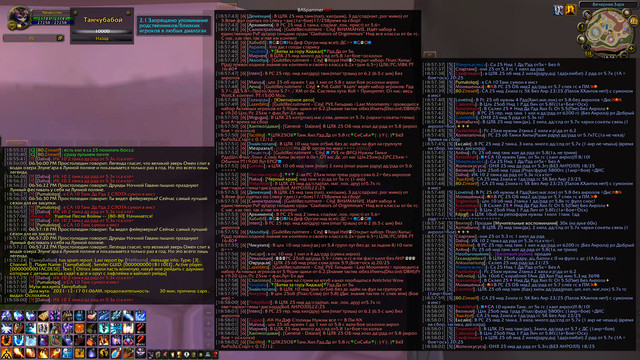Image resolution: width=640 pixels, height=360 pixels.
Task: Click the cyan glowing figure ability icon
Action: pyautogui.click(x=104, y=328)
